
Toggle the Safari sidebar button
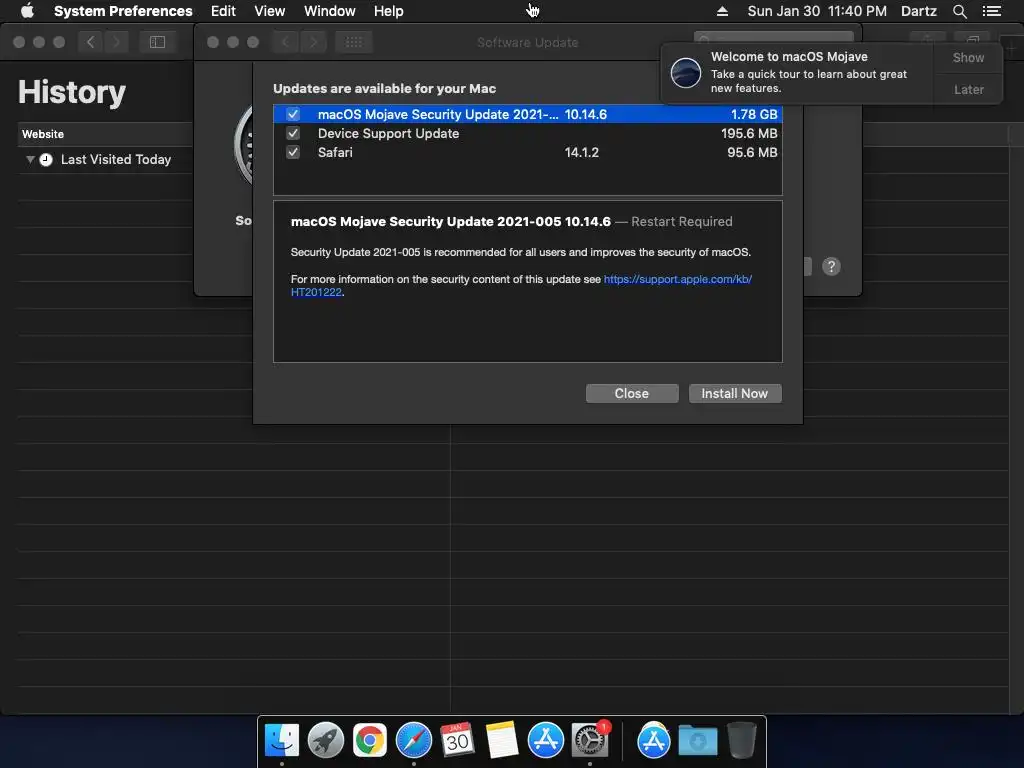157,42
